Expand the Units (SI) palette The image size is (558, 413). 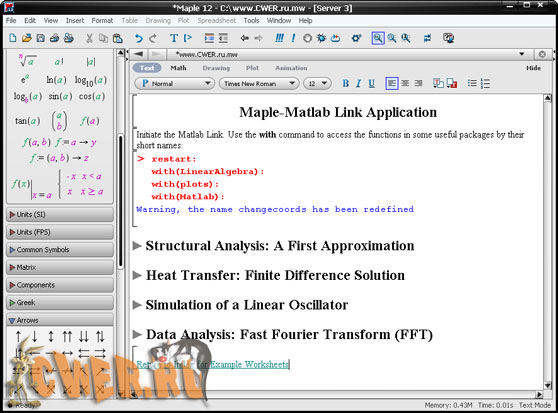[x=60, y=215]
